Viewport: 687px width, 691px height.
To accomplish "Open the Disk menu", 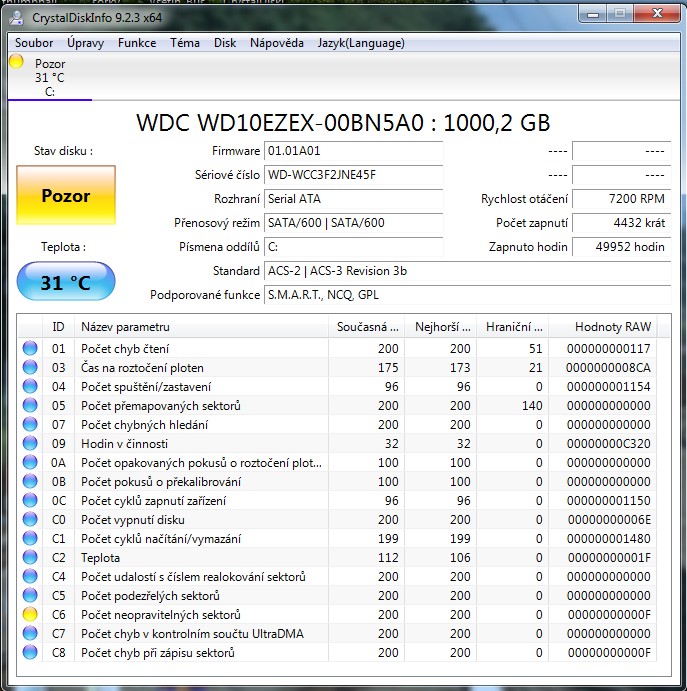I will [225, 43].
